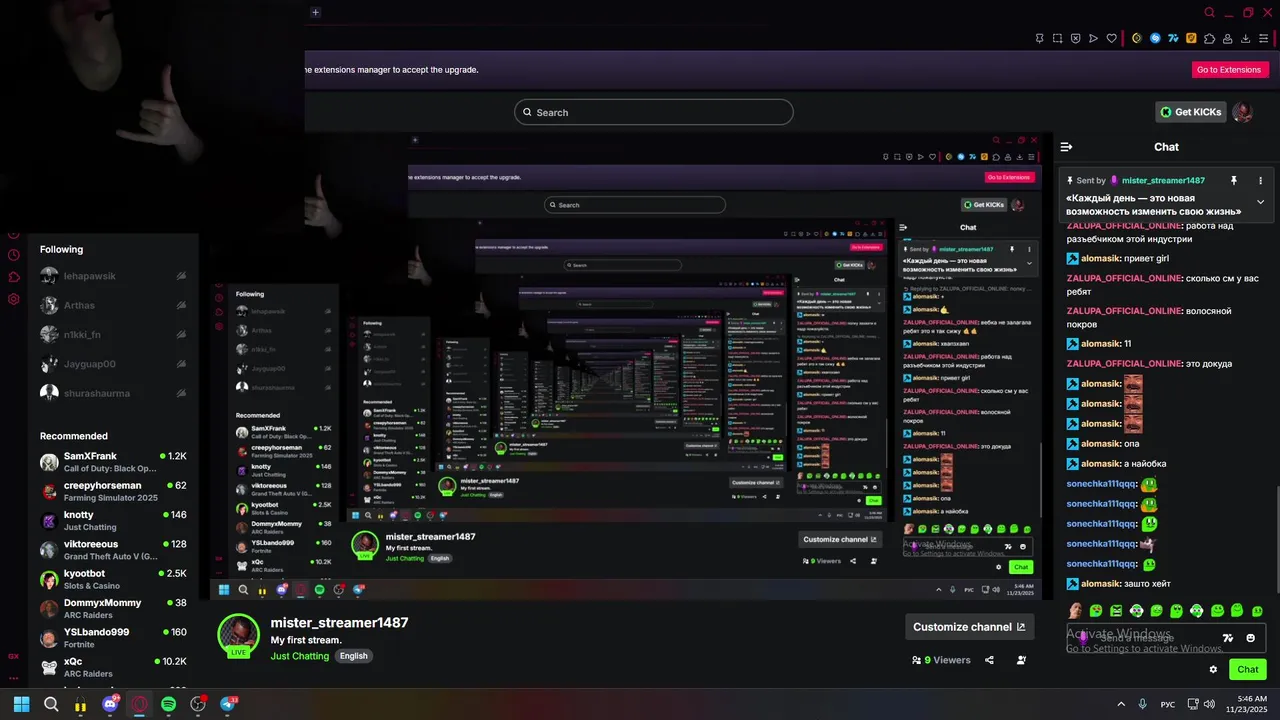1280x720 pixels.
Task: Open Discord from the taskbar
Action: tap(110, 704)
